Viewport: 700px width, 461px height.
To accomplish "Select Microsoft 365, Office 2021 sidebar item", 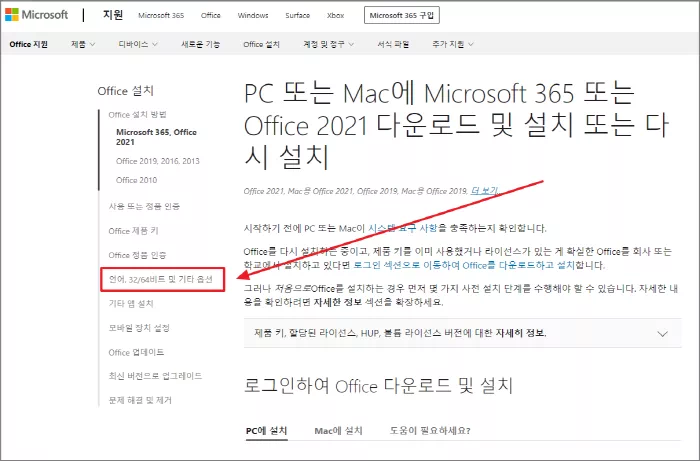I will (156, 137).
